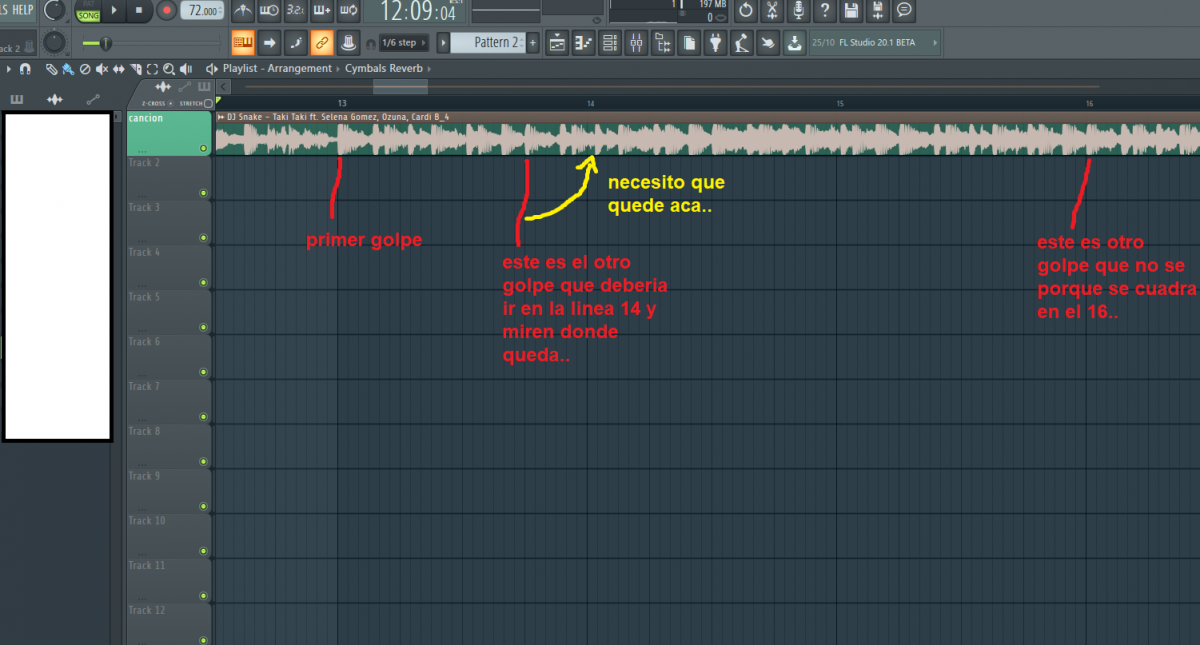Toggle blend recording overdub icon
This screenshot has height=645, width=1200.
322,11
